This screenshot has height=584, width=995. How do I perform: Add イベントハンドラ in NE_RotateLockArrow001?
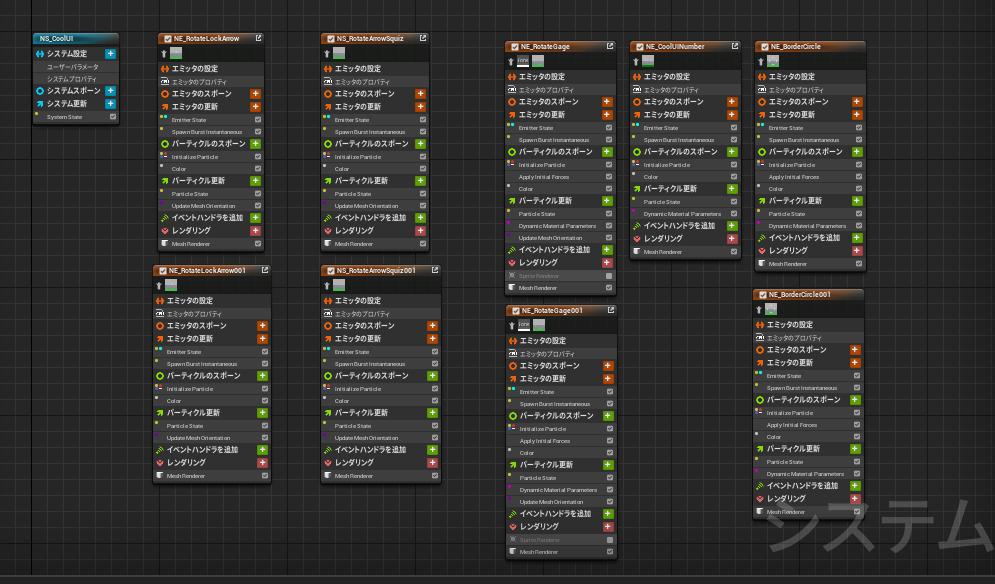click(262, 449)
